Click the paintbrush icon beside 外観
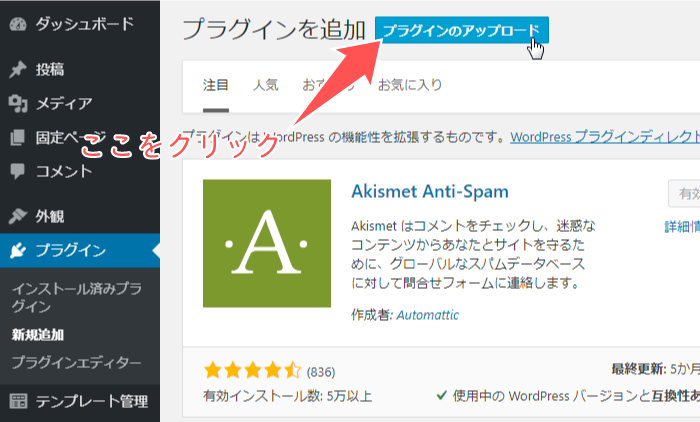This screenshot has width=700, height=422. coord(18,216)
